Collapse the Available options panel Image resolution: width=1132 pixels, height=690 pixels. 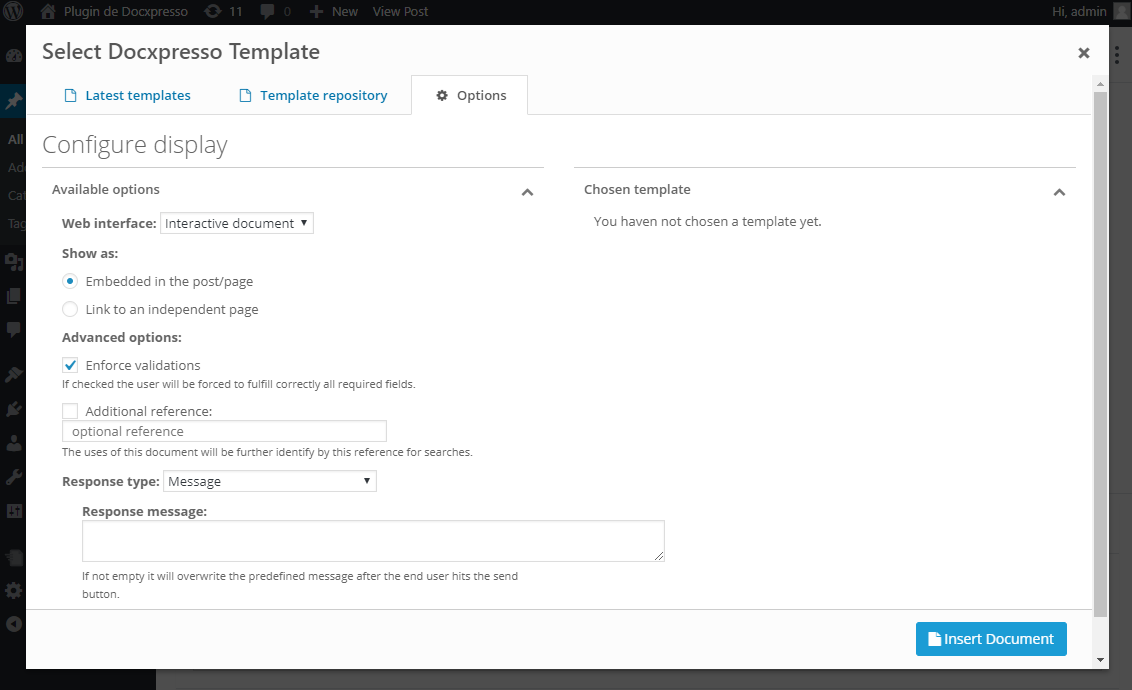(x=528, y=192)
